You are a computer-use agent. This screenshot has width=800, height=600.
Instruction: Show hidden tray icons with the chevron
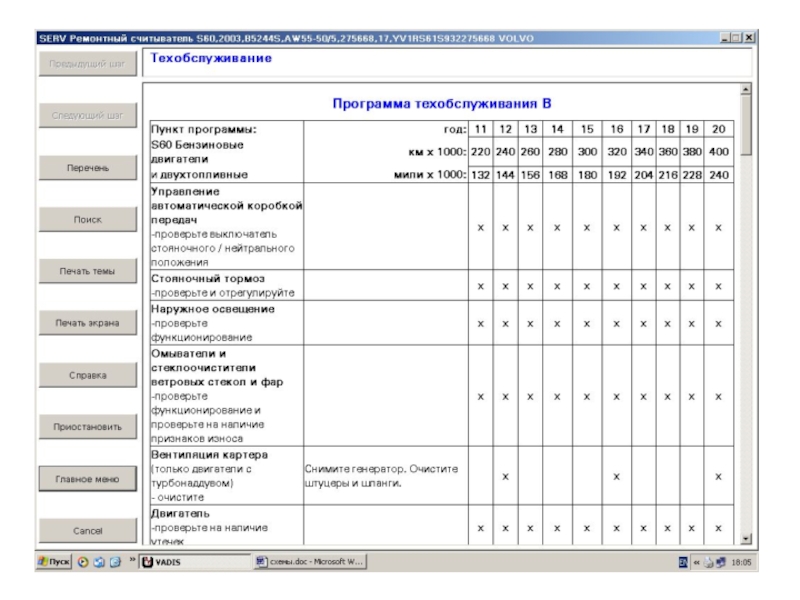tap(696, 562)
